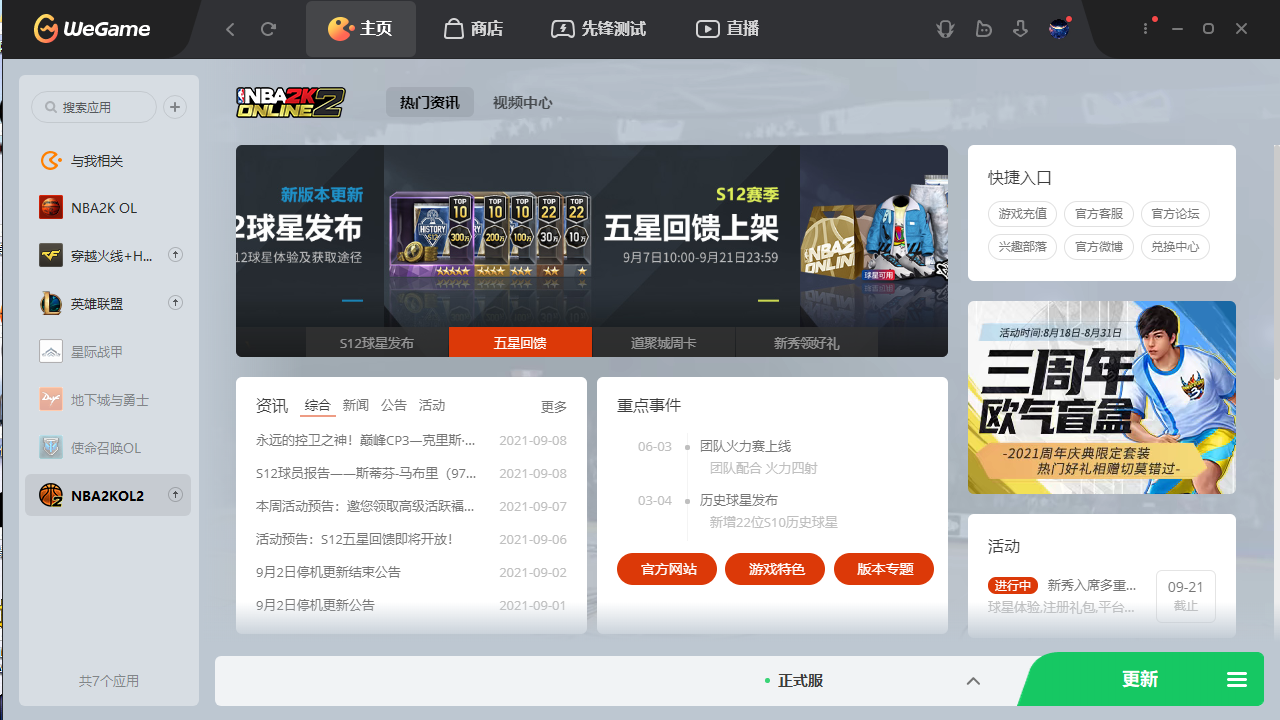Select NBA2K OL in the app list

click(x=108, y=208)
